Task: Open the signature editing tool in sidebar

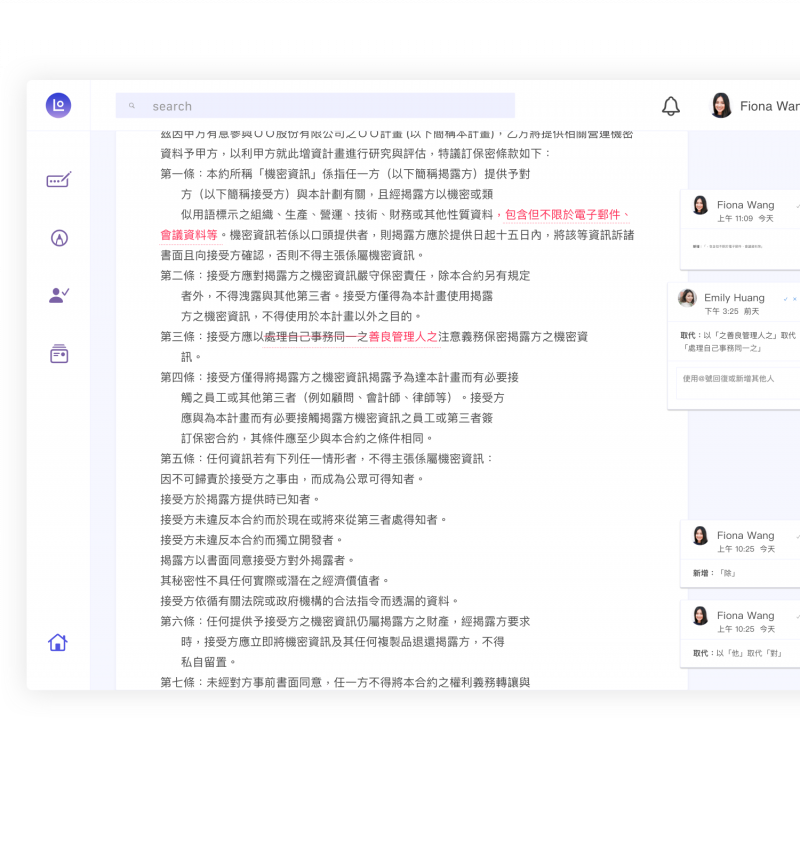Action: tap(58, 181)
